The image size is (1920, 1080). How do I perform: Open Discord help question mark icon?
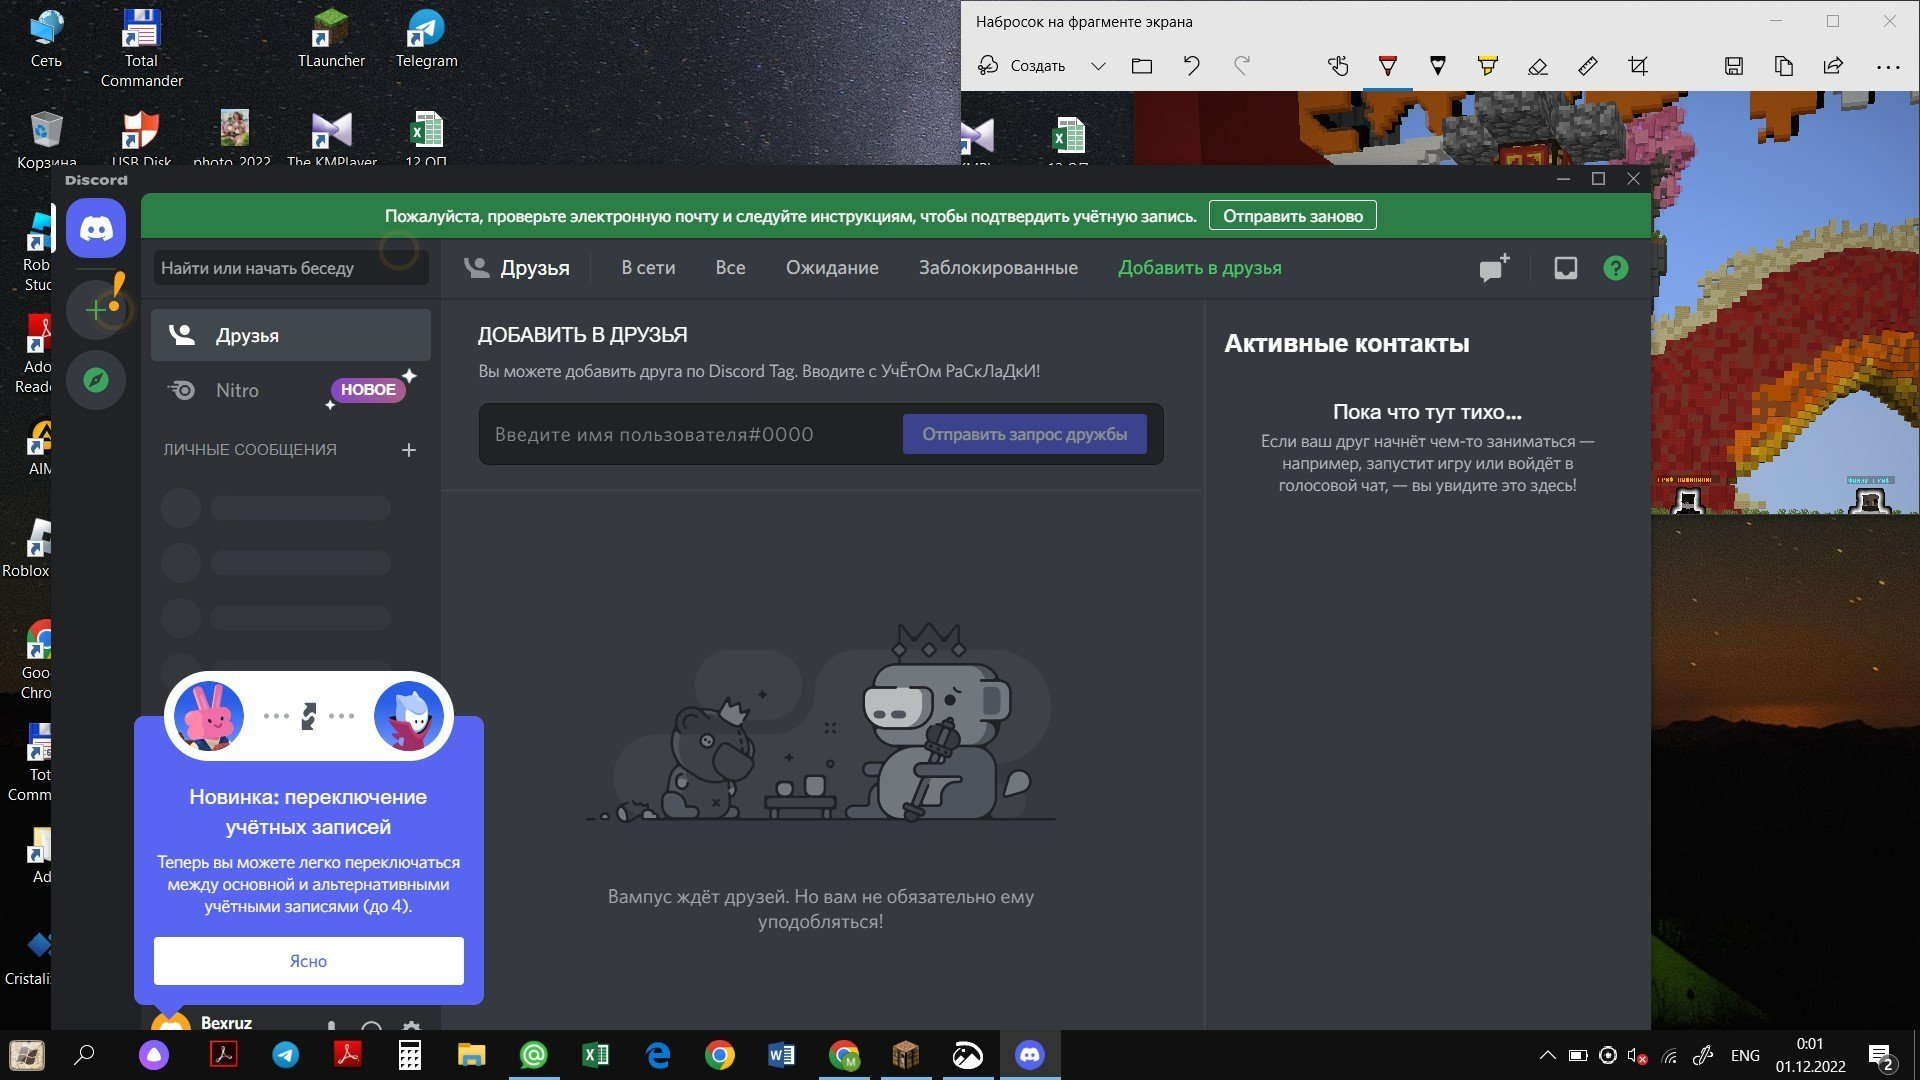tap(1615, 268)
